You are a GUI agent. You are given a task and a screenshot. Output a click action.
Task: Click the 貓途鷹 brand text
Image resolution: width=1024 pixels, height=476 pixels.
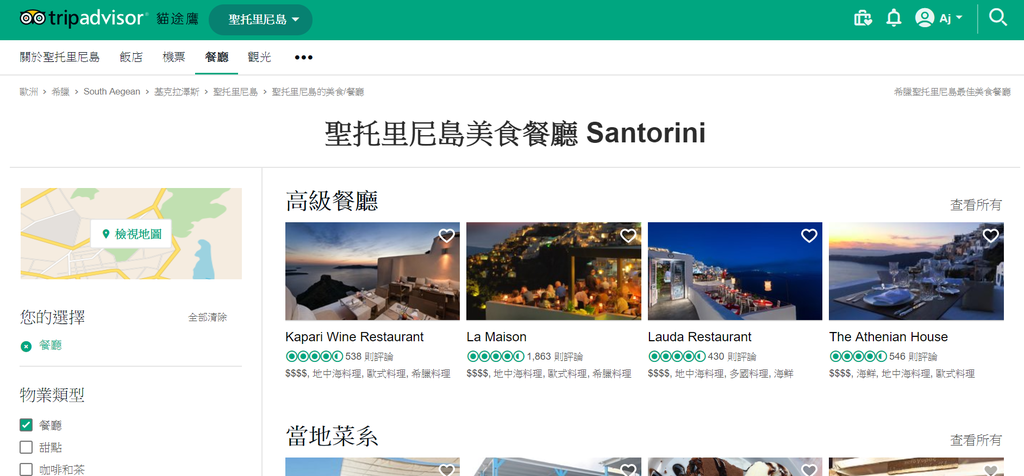point(177,19)
